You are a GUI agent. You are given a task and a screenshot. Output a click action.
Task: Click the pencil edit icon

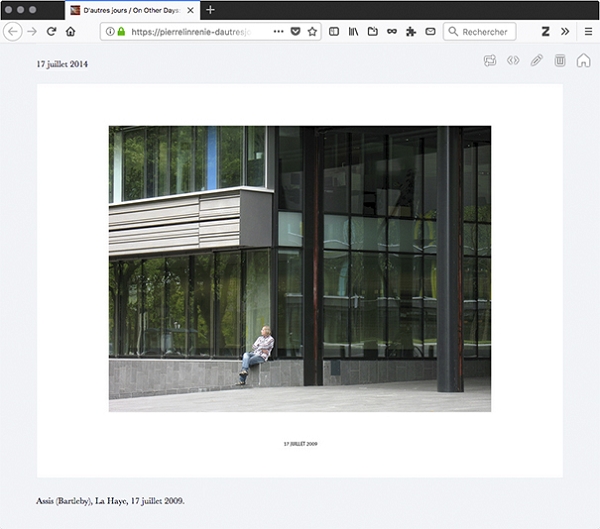click(536, 61)
